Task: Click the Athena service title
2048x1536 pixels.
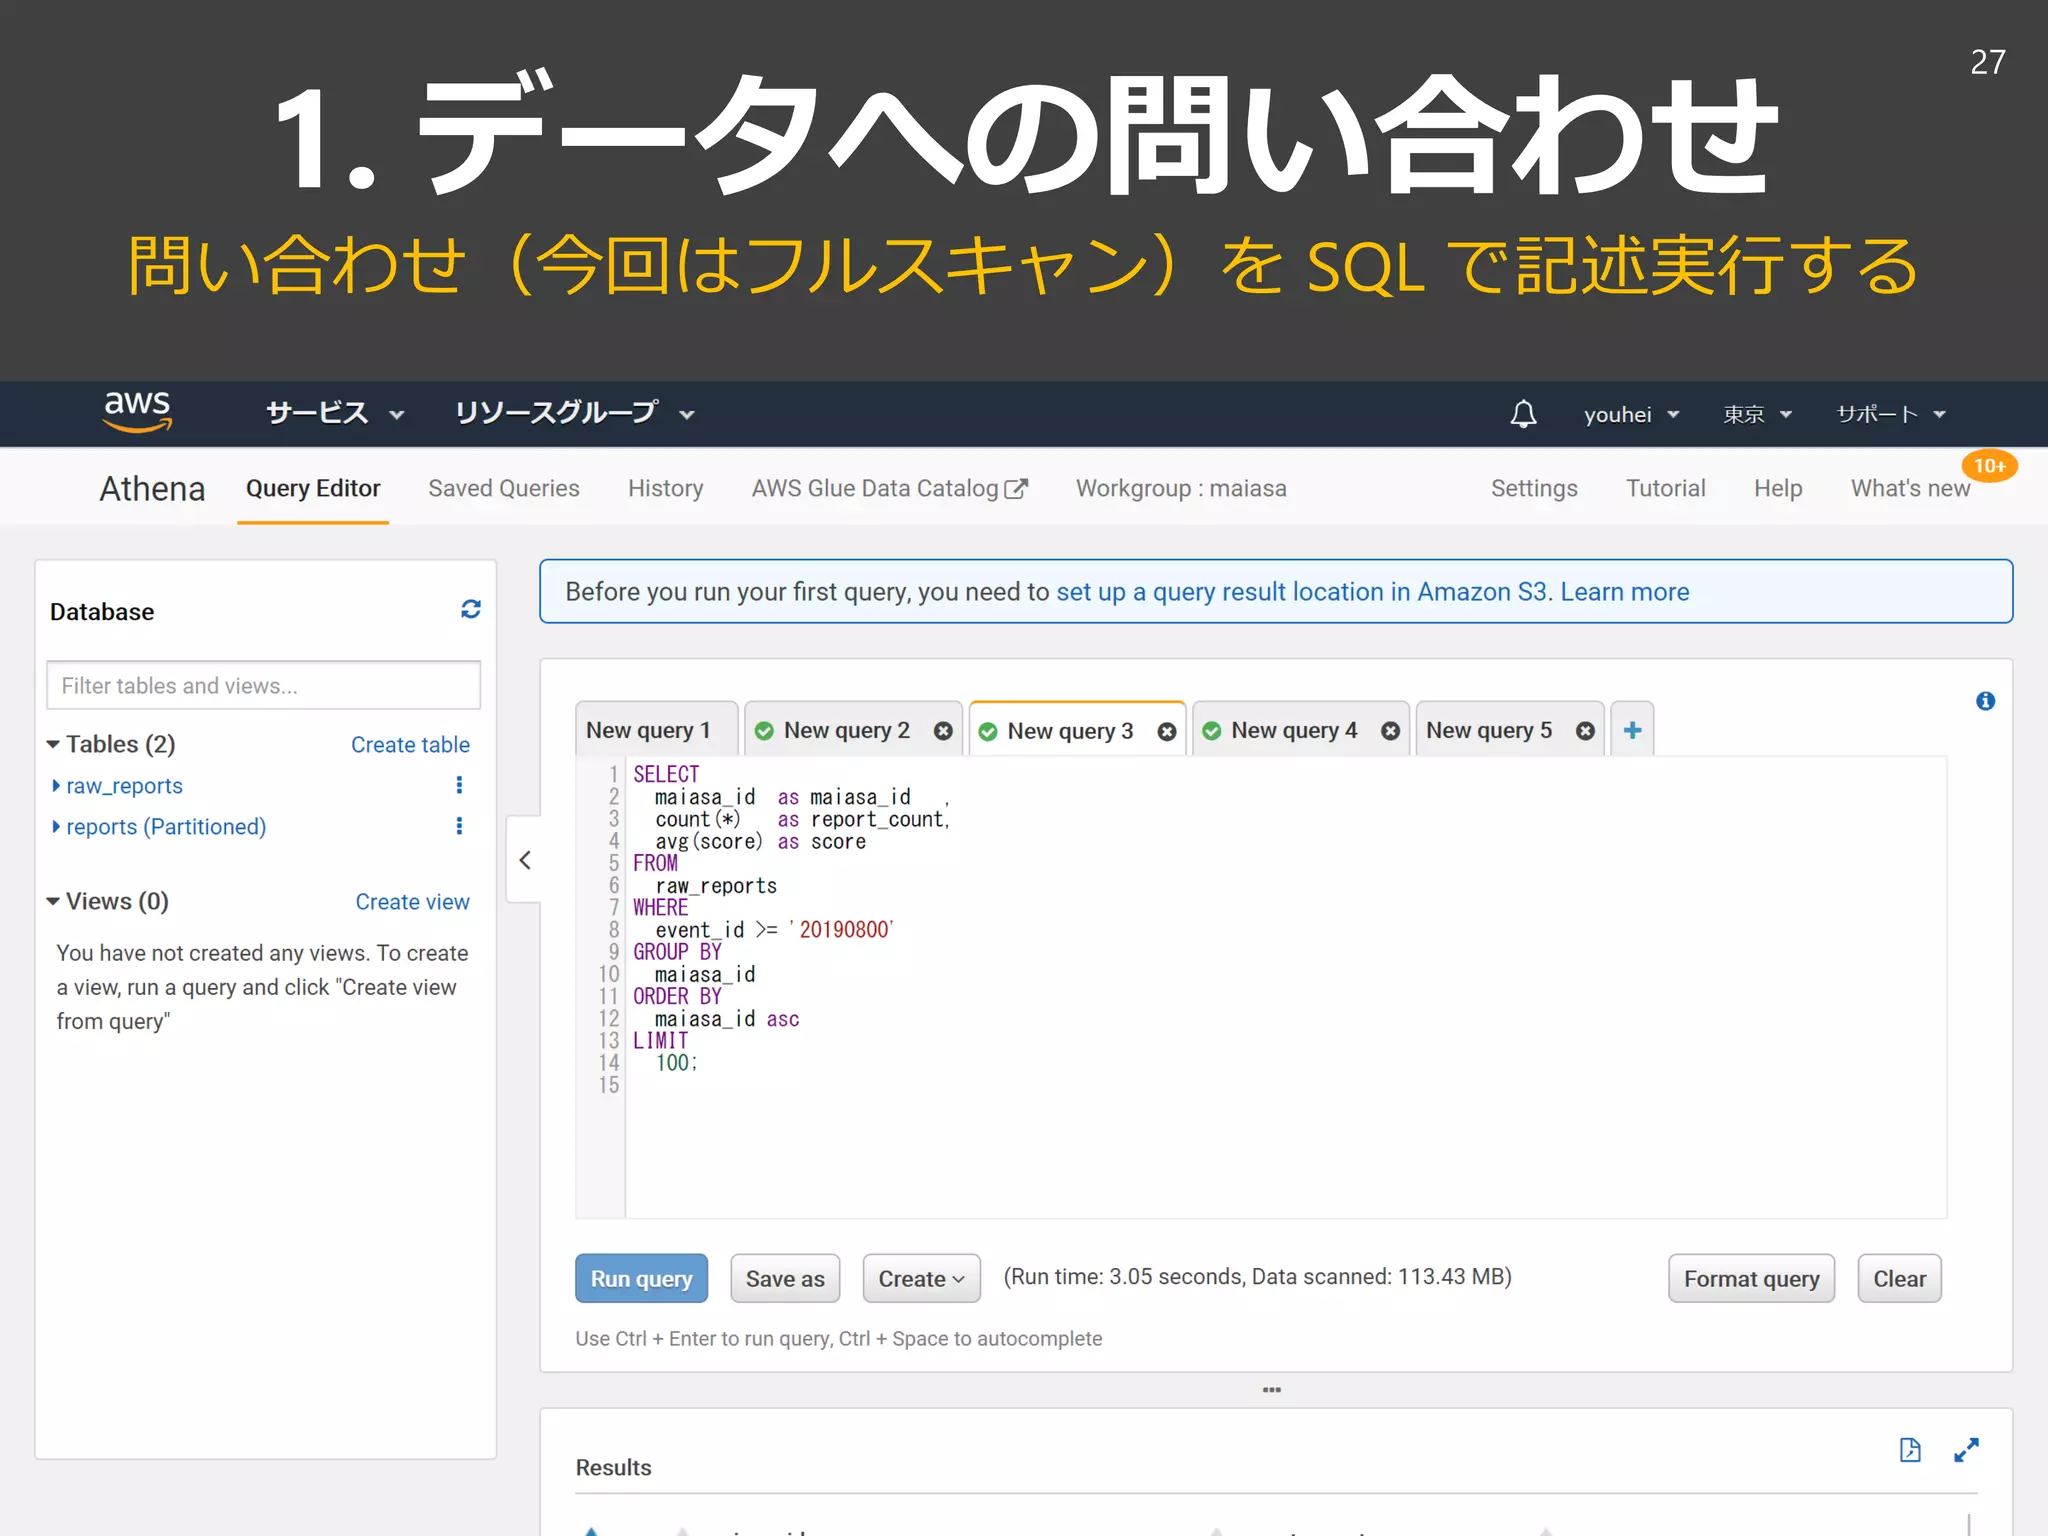Action: coord(152,489)
